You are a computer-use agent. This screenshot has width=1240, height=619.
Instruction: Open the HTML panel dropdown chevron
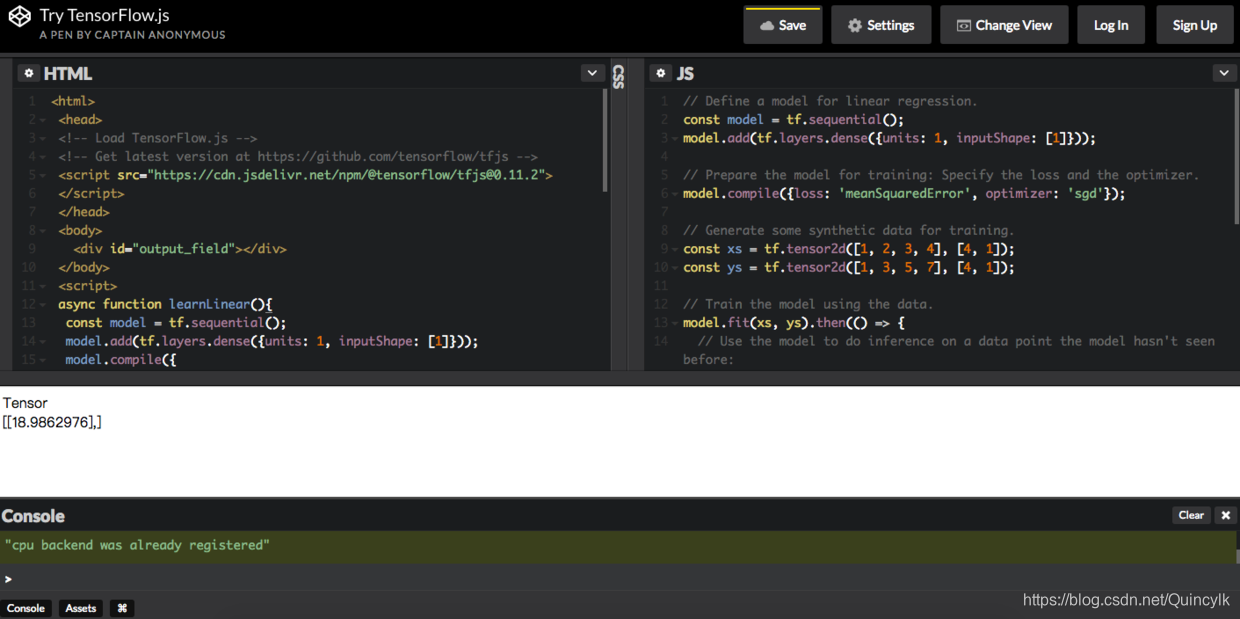click(592, 73)
